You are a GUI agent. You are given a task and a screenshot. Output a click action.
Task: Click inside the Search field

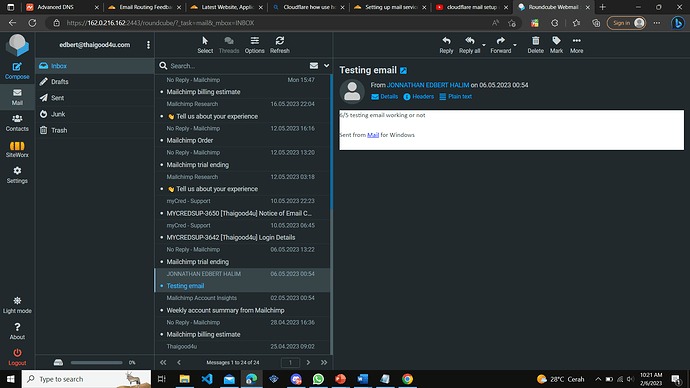[x=238, y=66]
